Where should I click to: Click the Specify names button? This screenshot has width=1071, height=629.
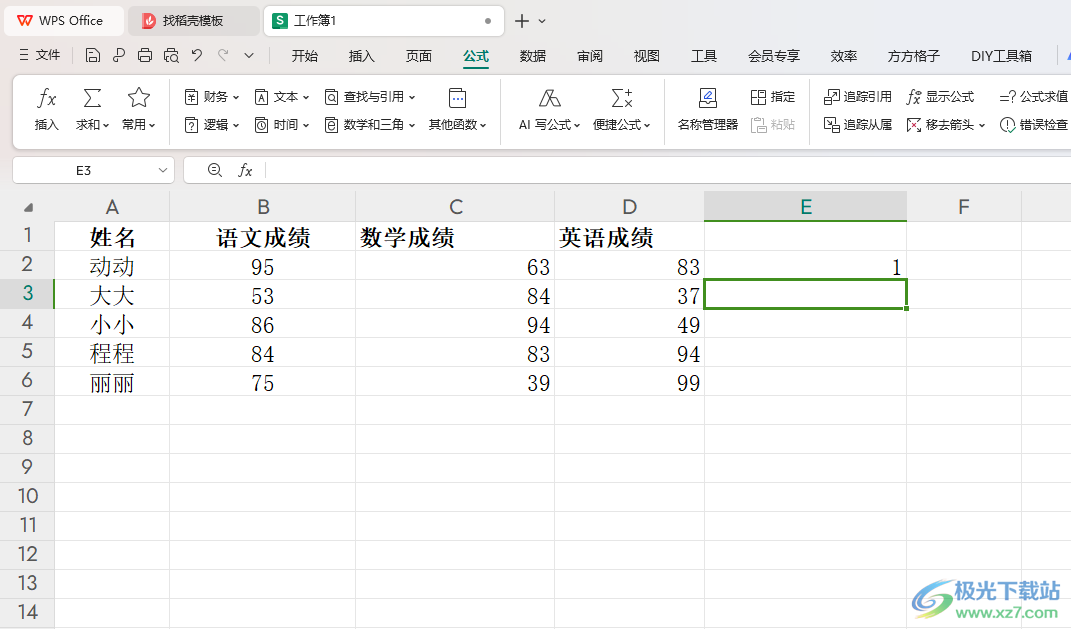(x=773, y=97)
